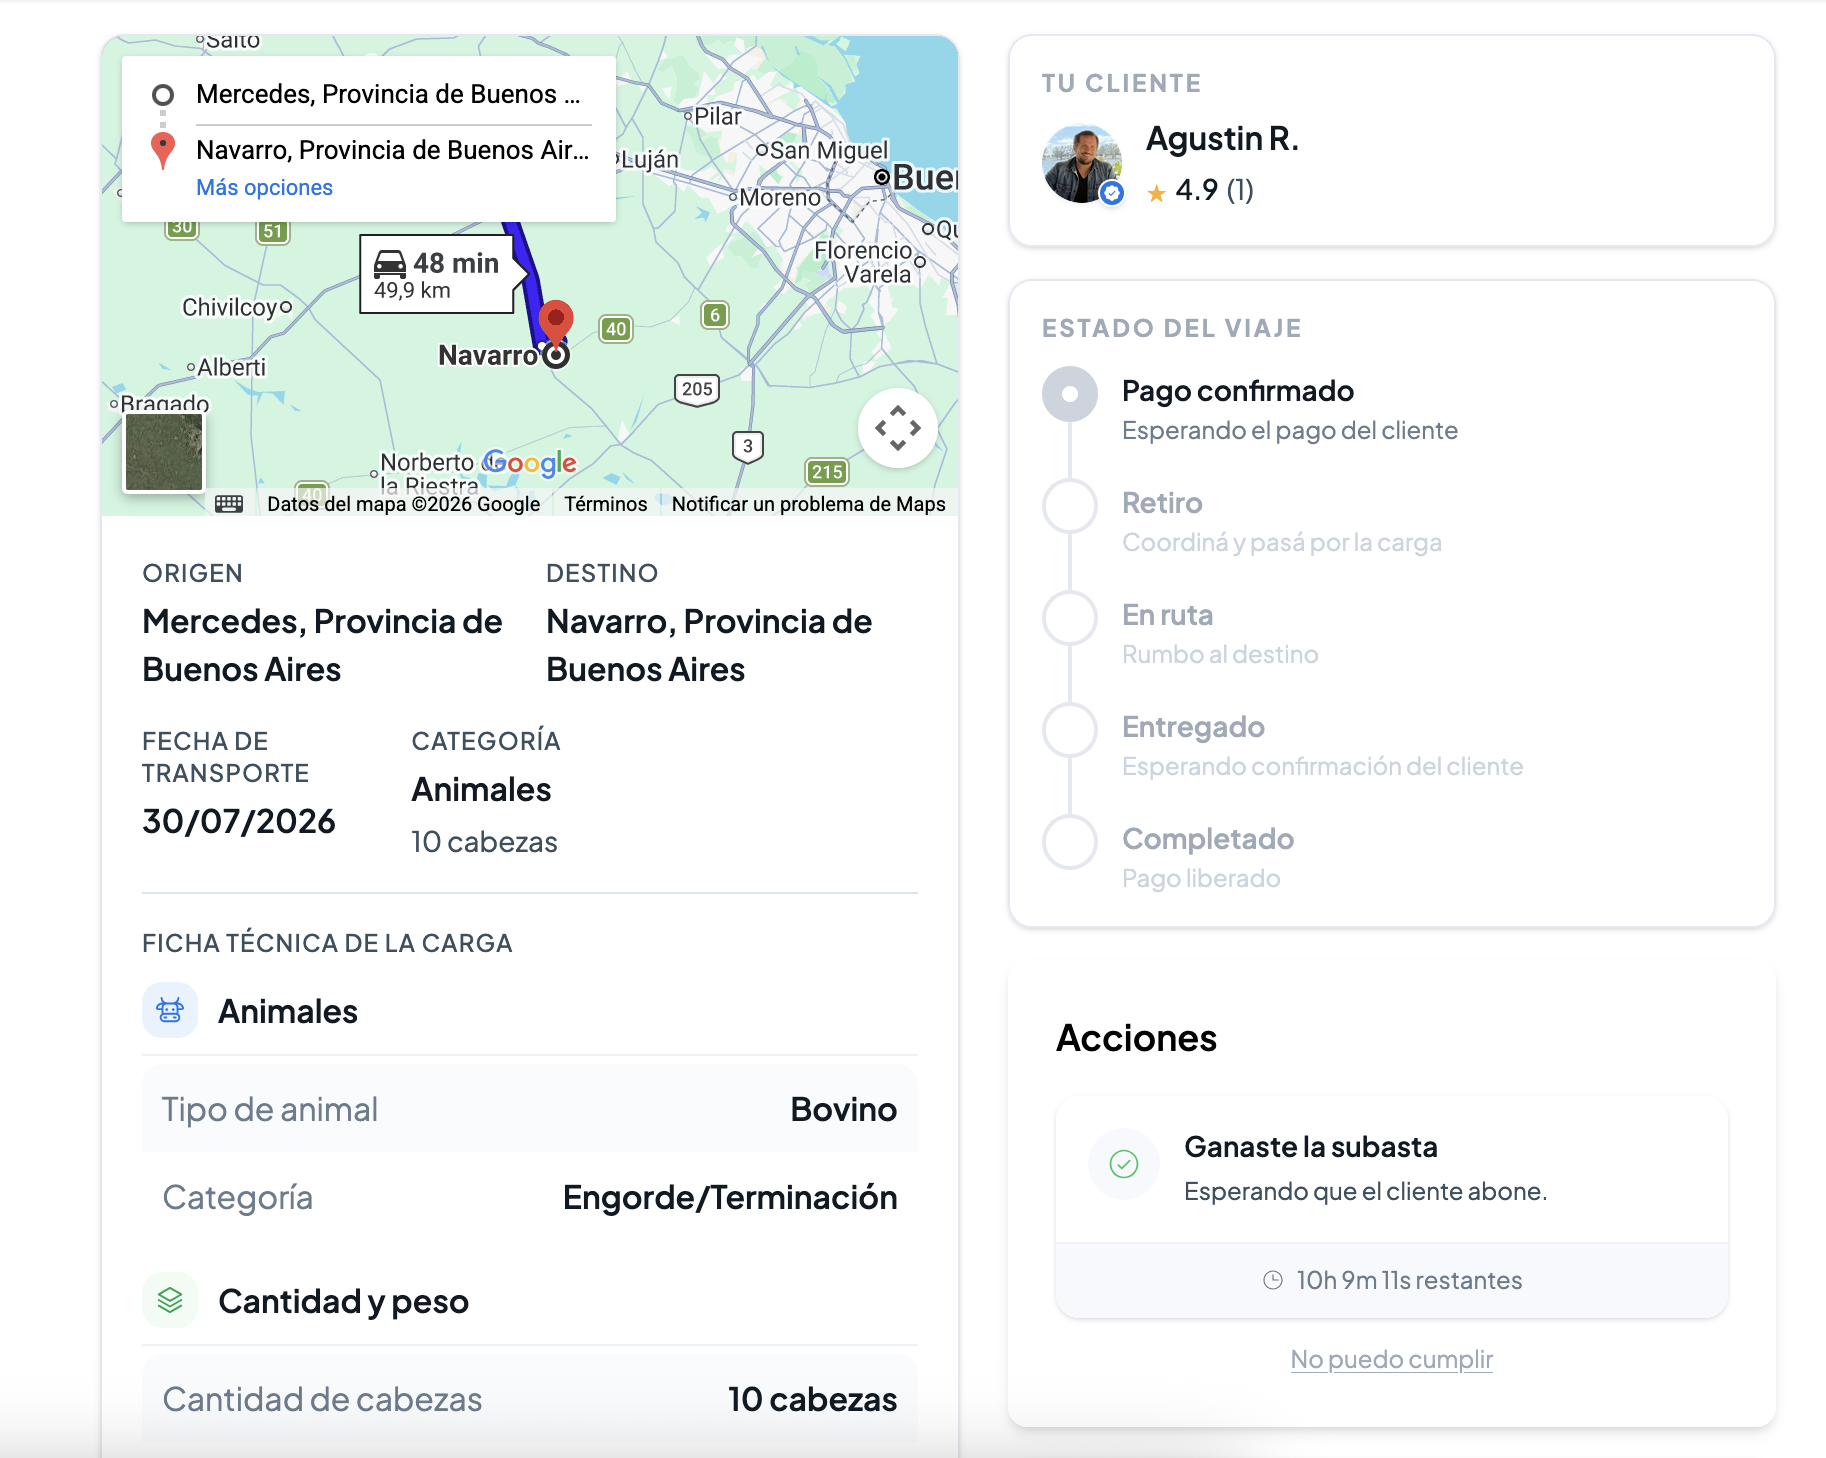Click the 'Bovino' value in Tipo de animal row
The image size is (1826, 1458).
point(843,1109)
